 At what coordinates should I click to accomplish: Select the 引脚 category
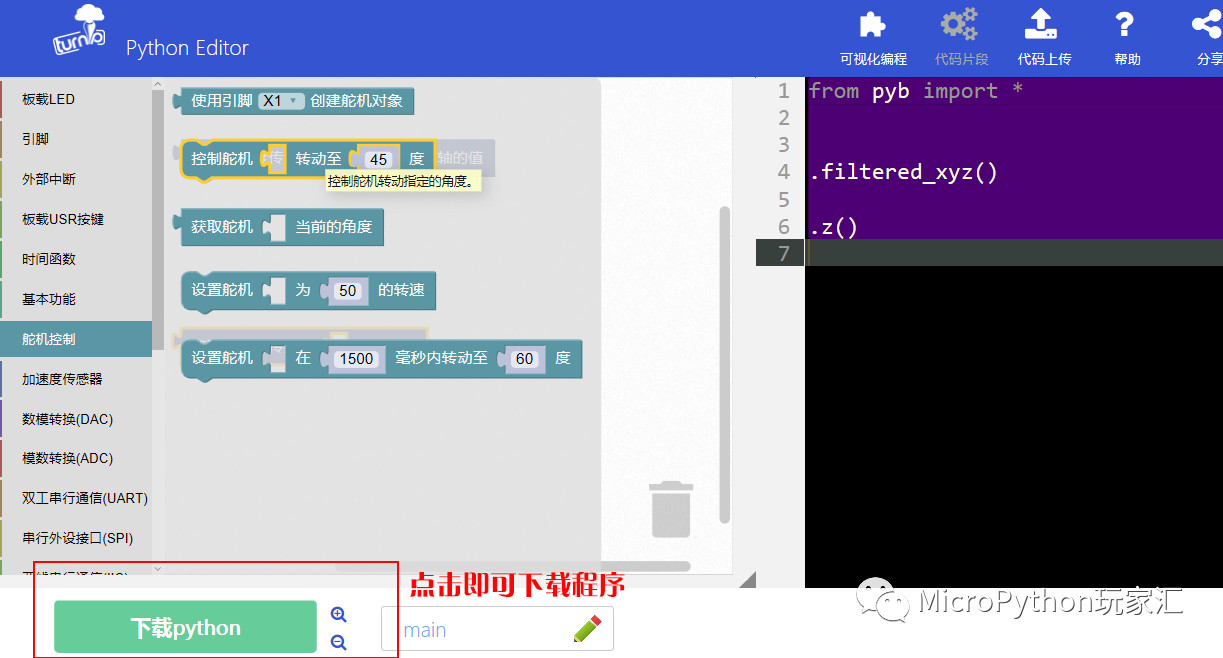point(76,139)
